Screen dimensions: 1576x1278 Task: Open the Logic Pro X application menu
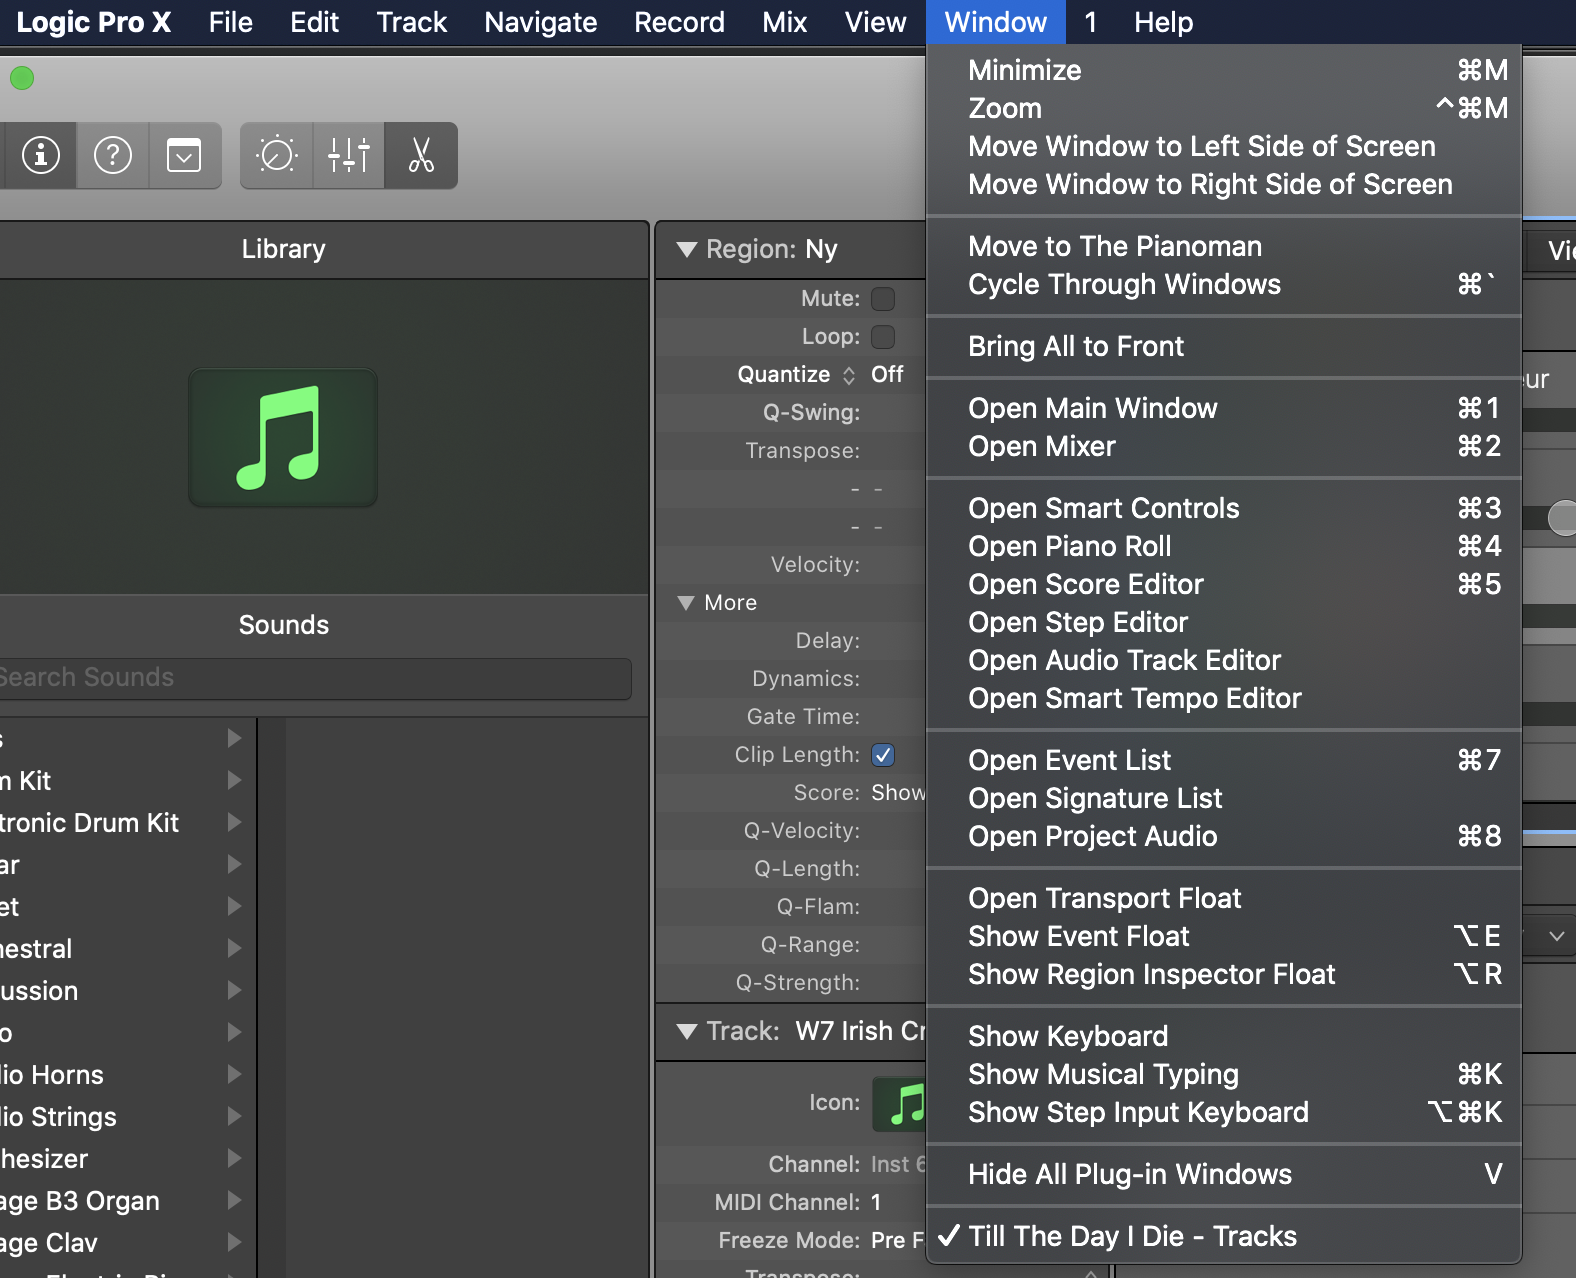(x=94, y=22)
